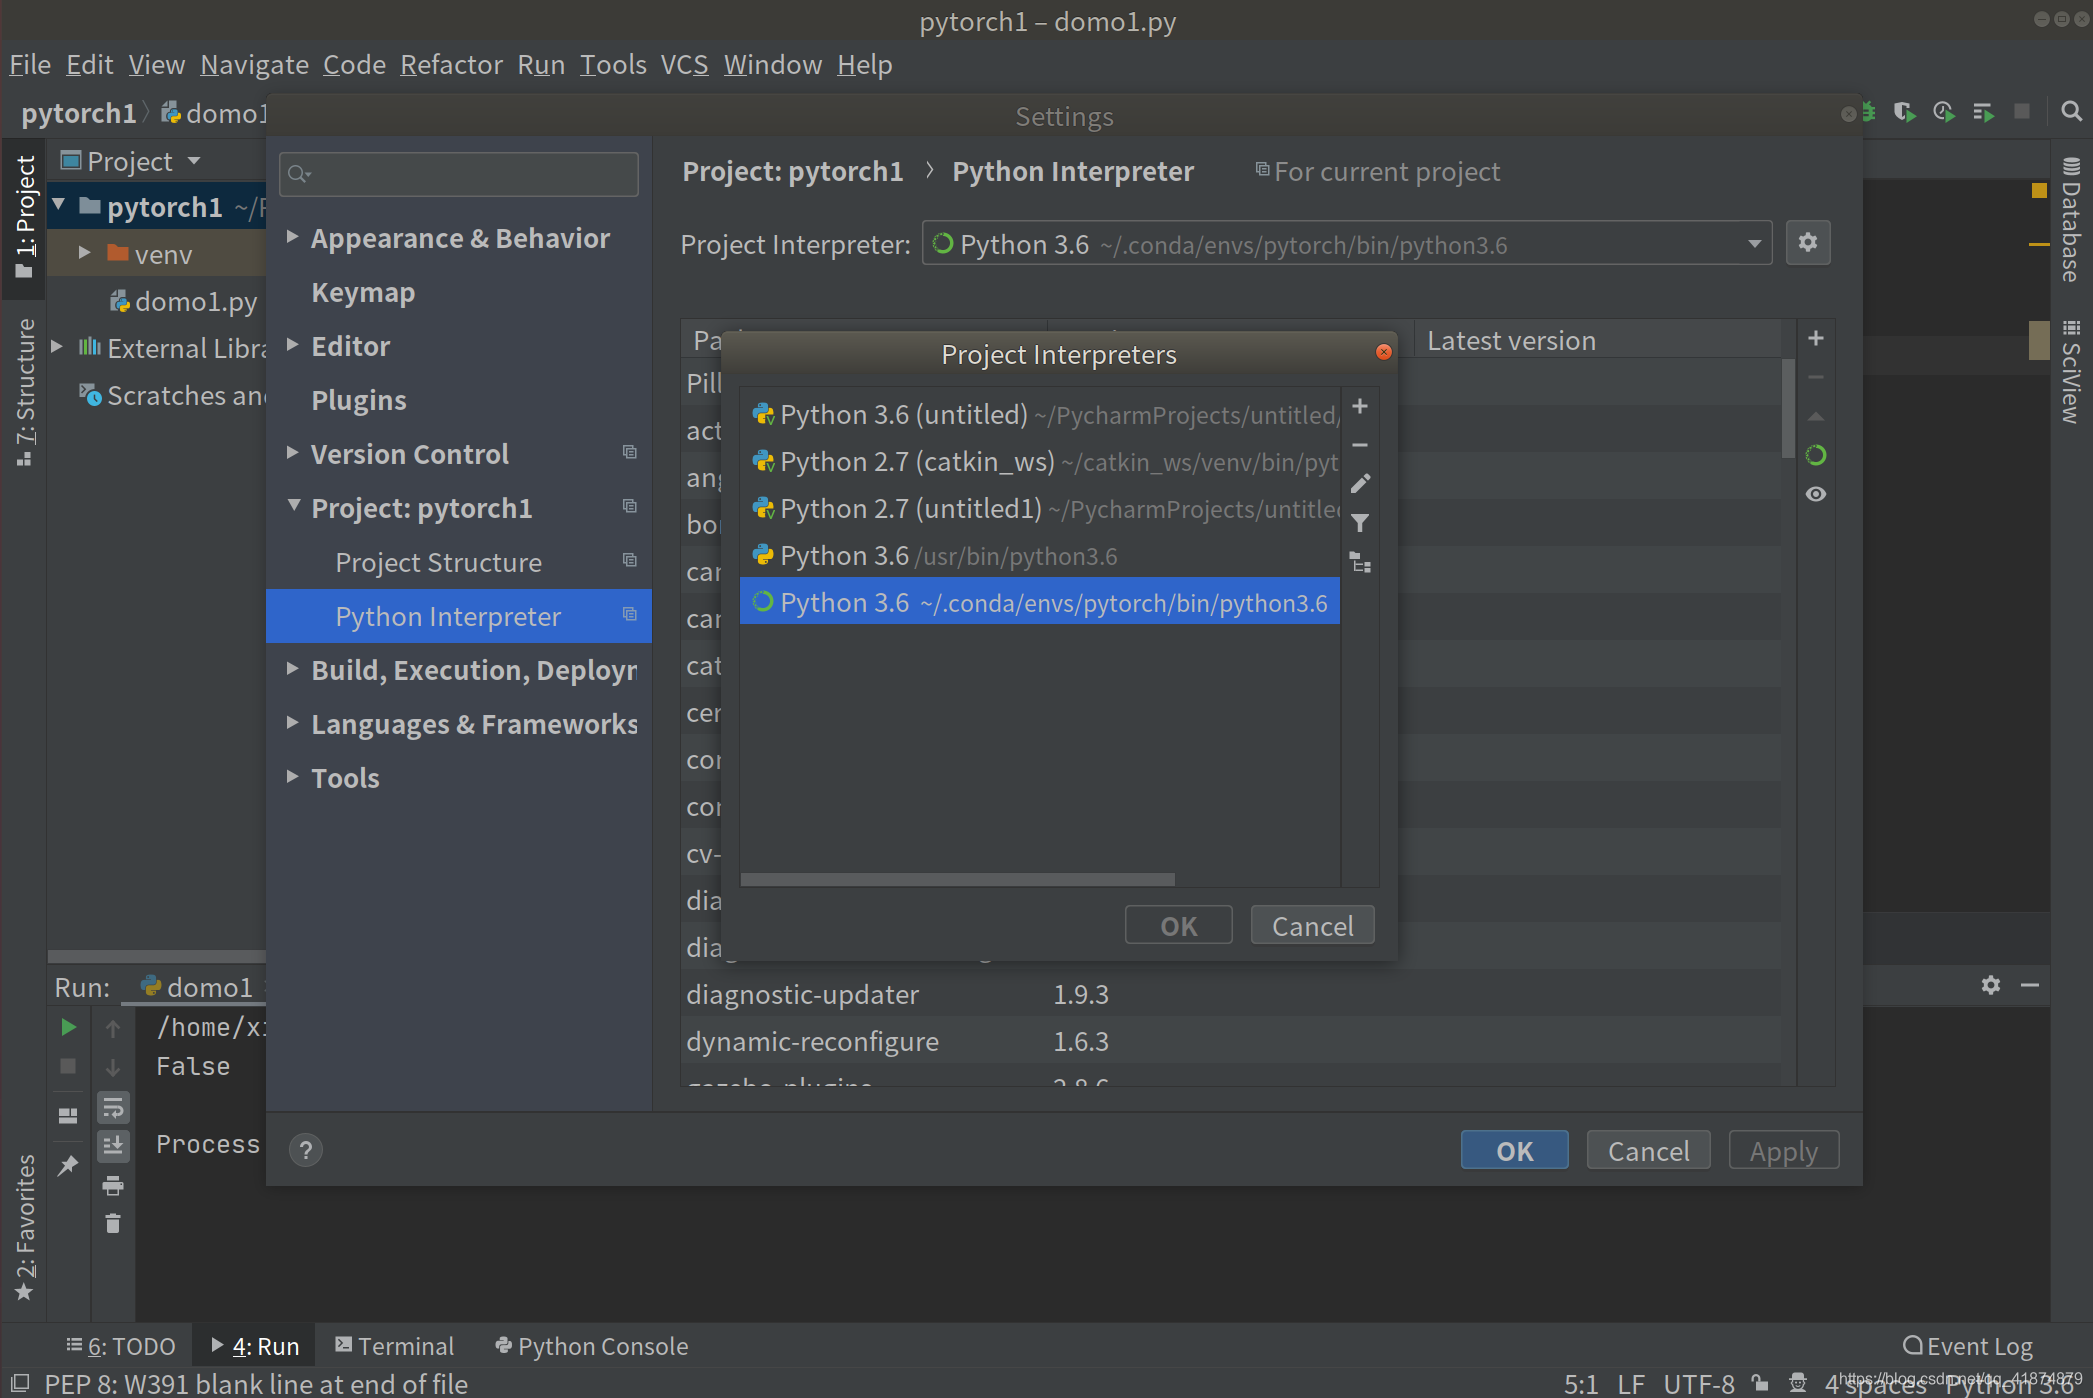Toggle the Conda package manager icon
Image resolution: width=2093 pixels, height=1398 pixels.
(1815, 456)
